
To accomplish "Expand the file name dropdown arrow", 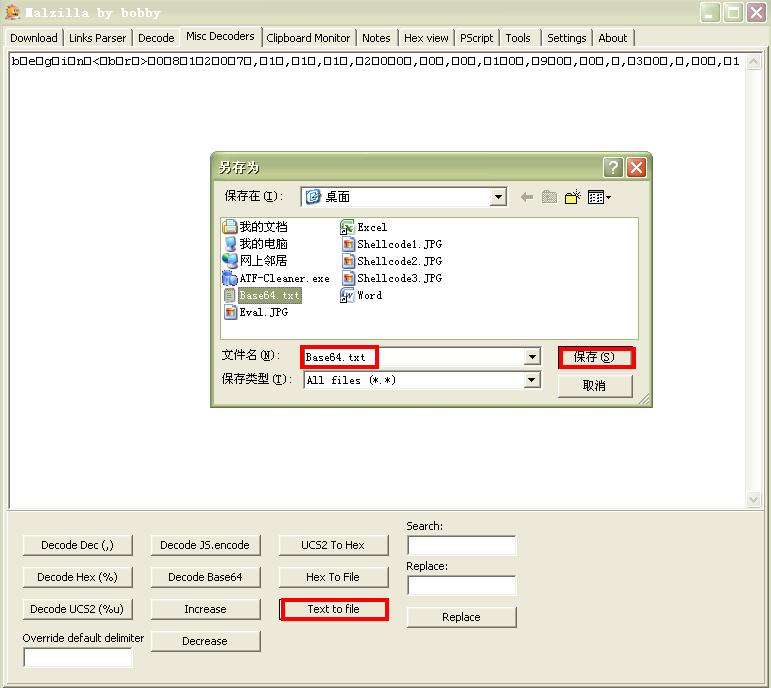I will (532, 357).
